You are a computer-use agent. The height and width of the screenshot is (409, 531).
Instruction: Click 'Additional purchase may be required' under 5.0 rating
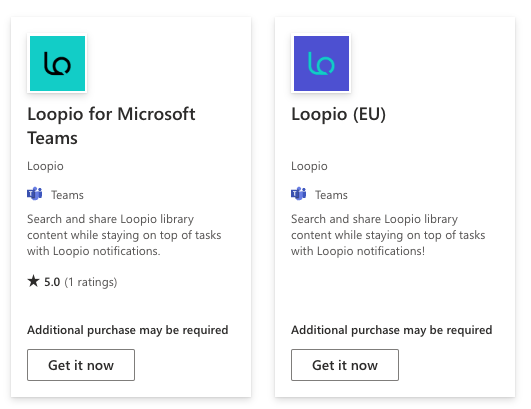[128, 330]
